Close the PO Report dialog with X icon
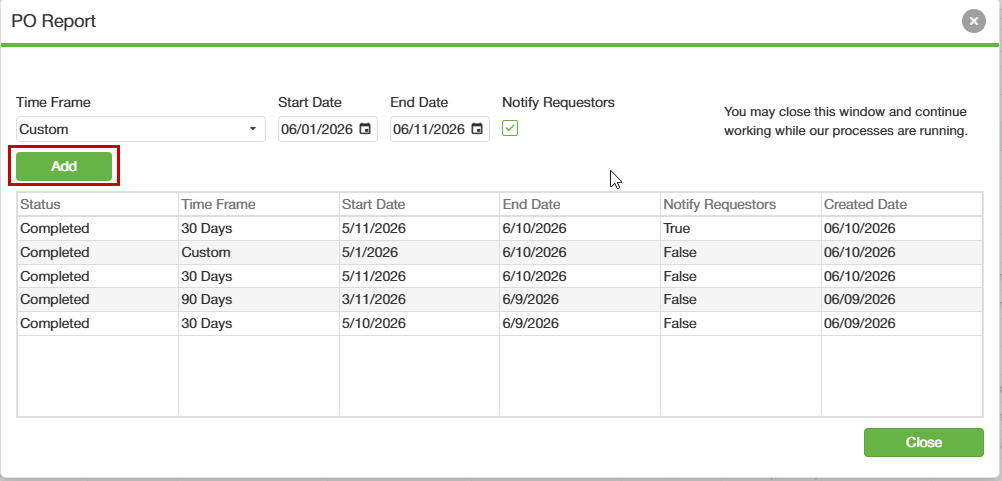 [973, 21]
